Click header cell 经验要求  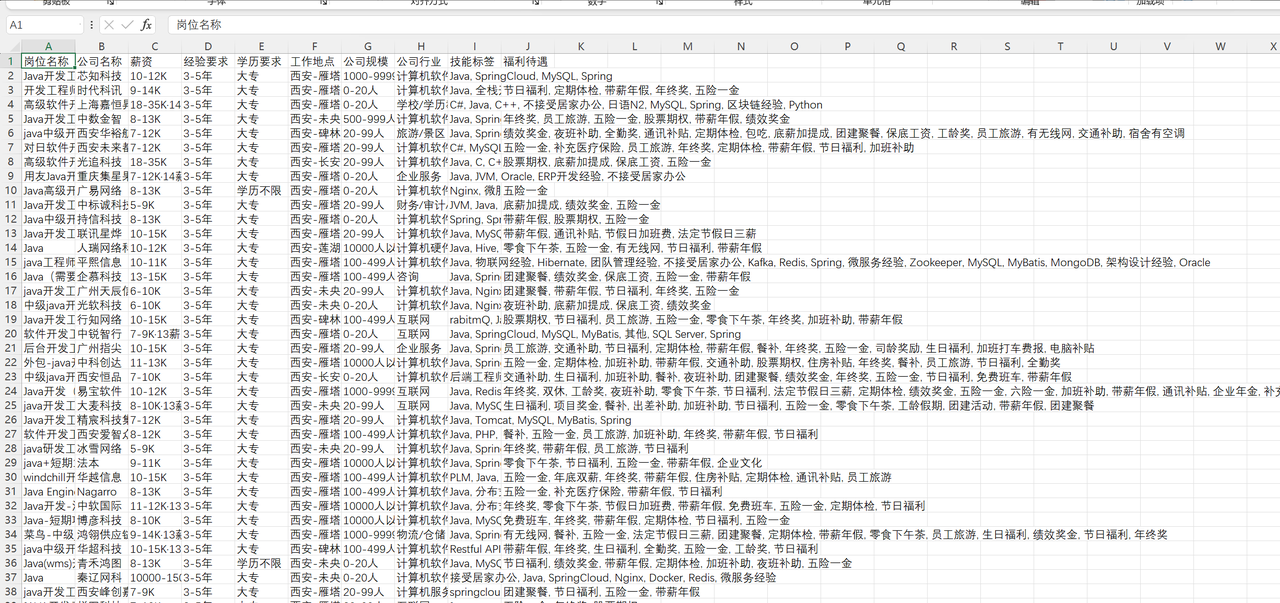click(x=208, y=61)
